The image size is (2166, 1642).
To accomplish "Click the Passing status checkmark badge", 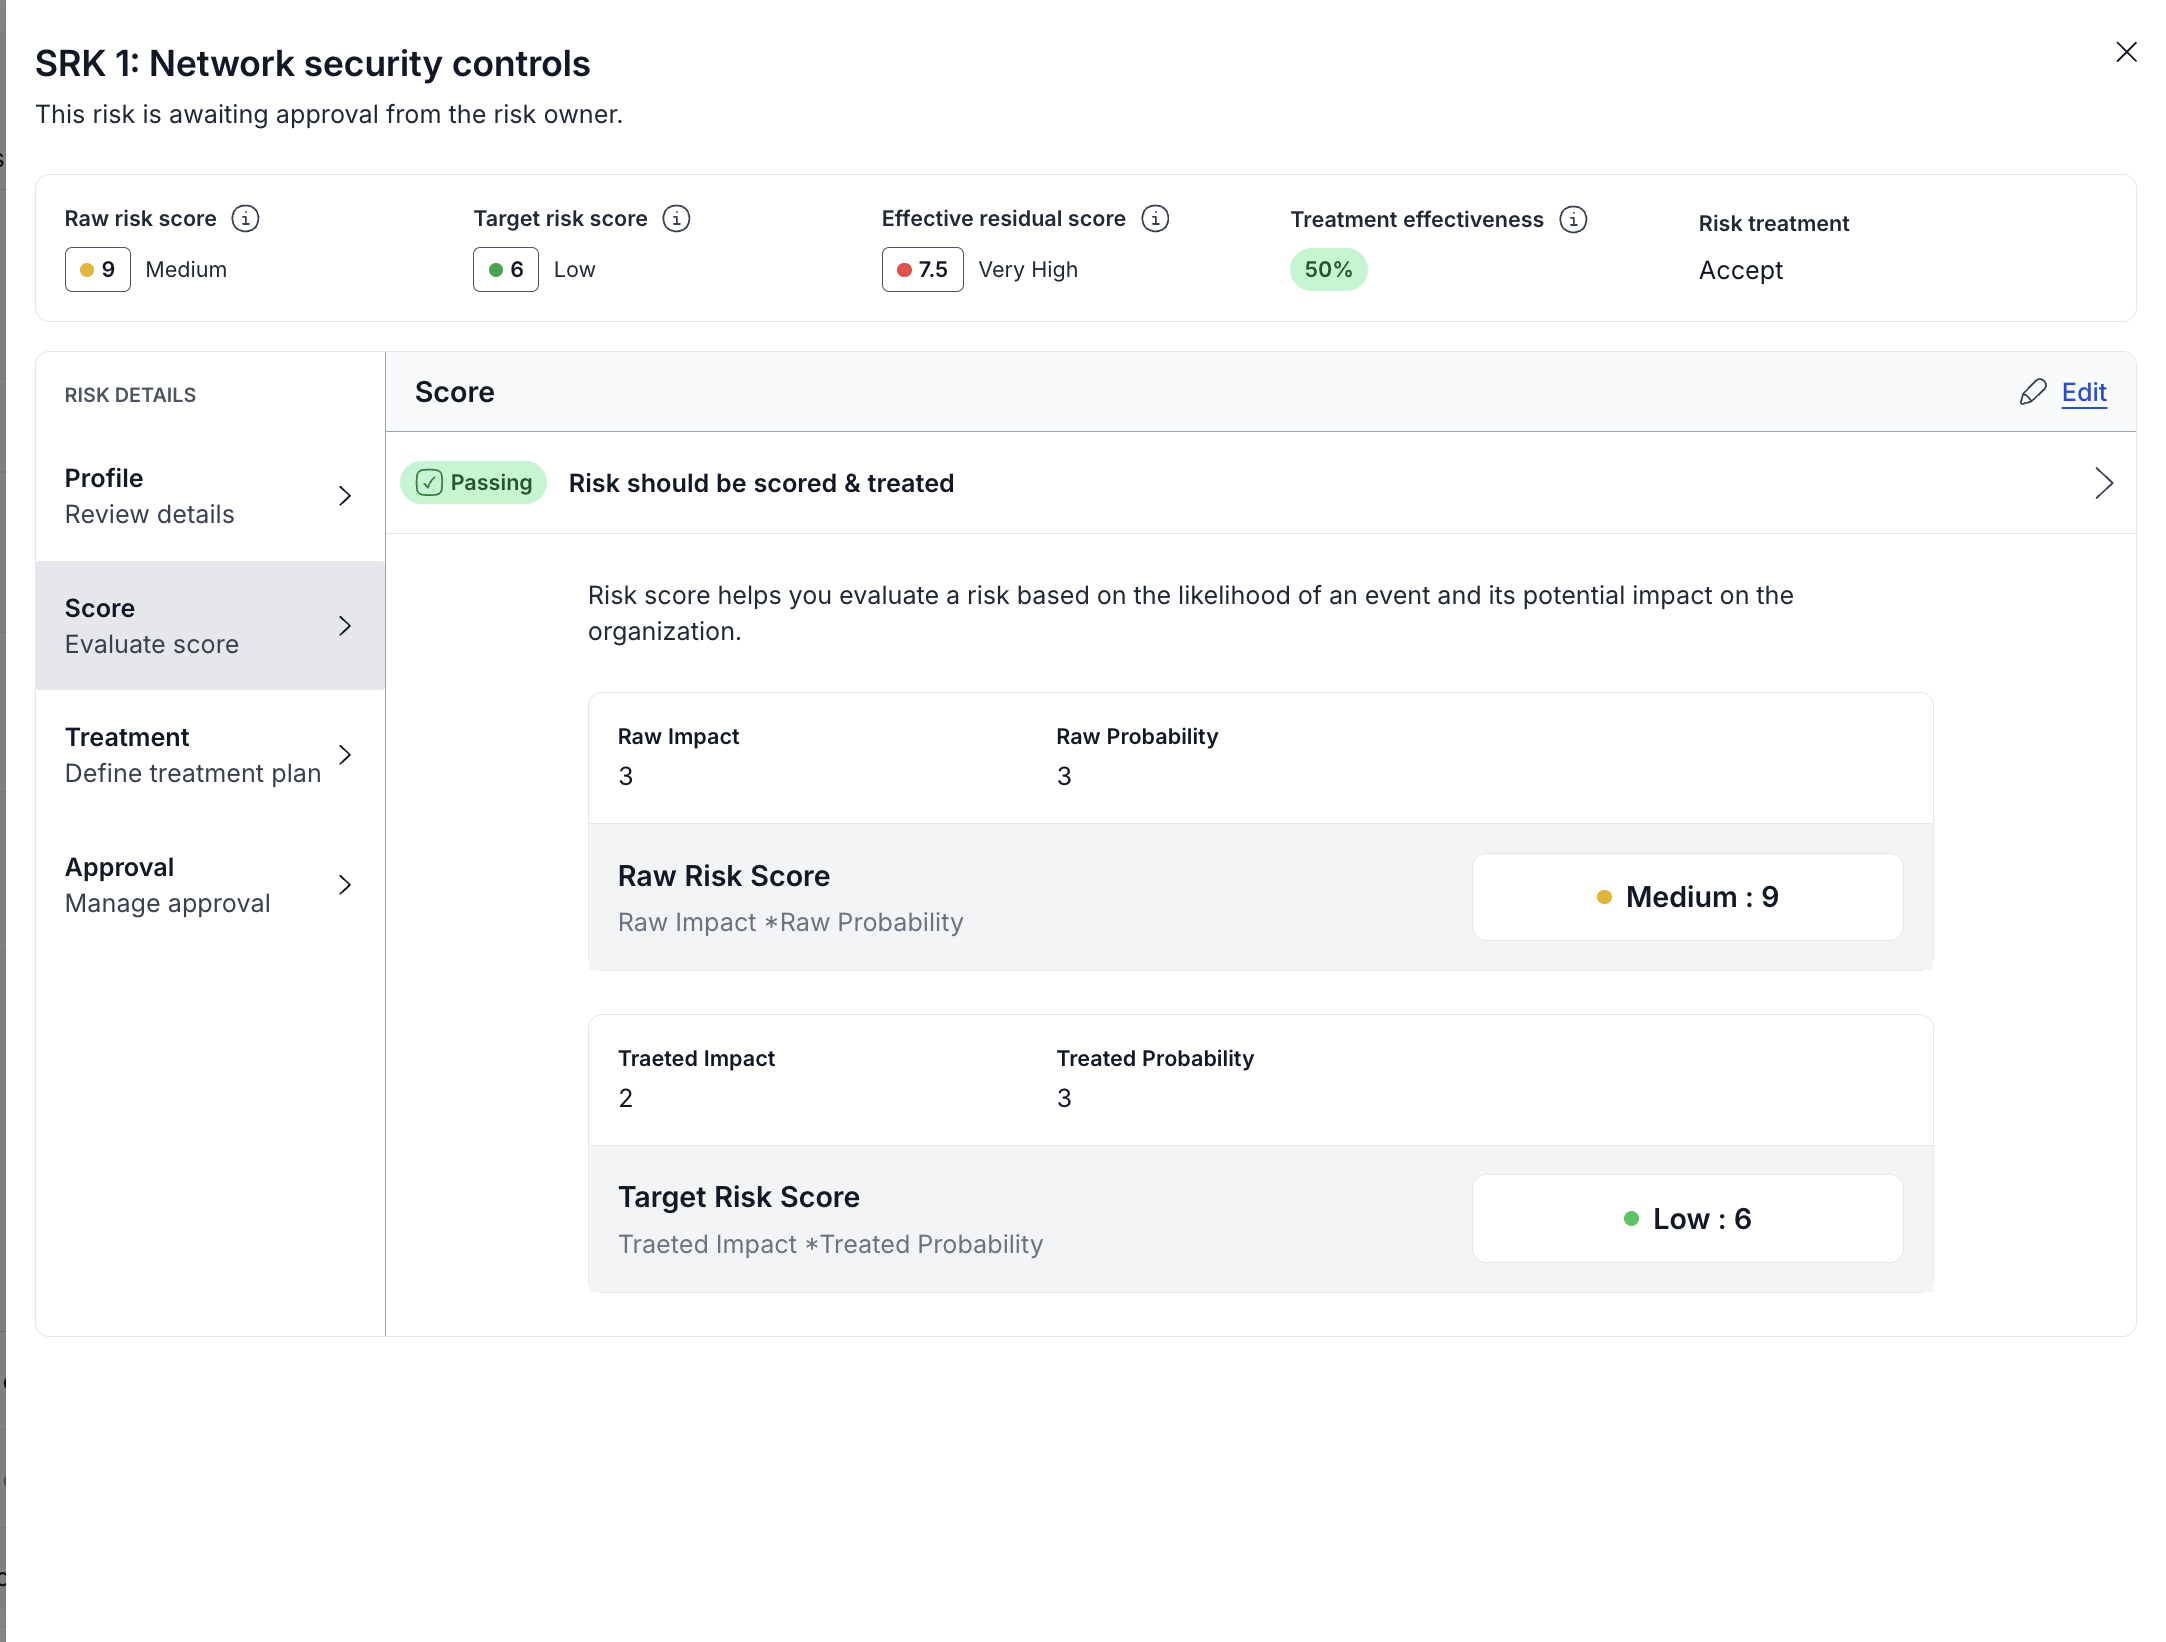I will coord(473,483).
